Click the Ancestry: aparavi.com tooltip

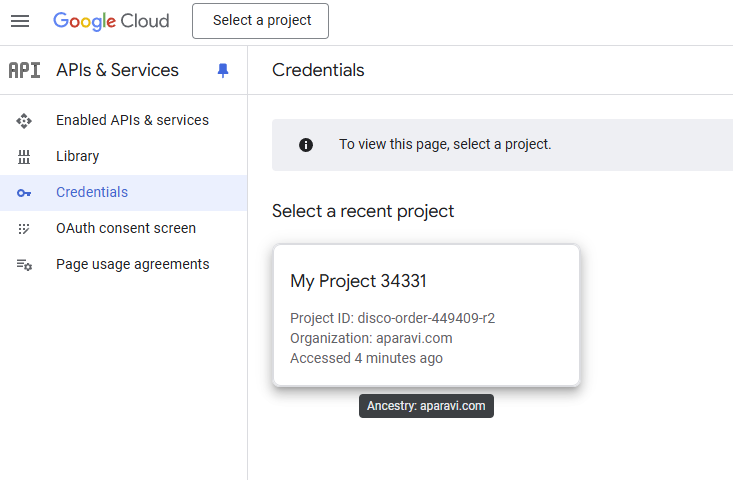pos(426,406)
